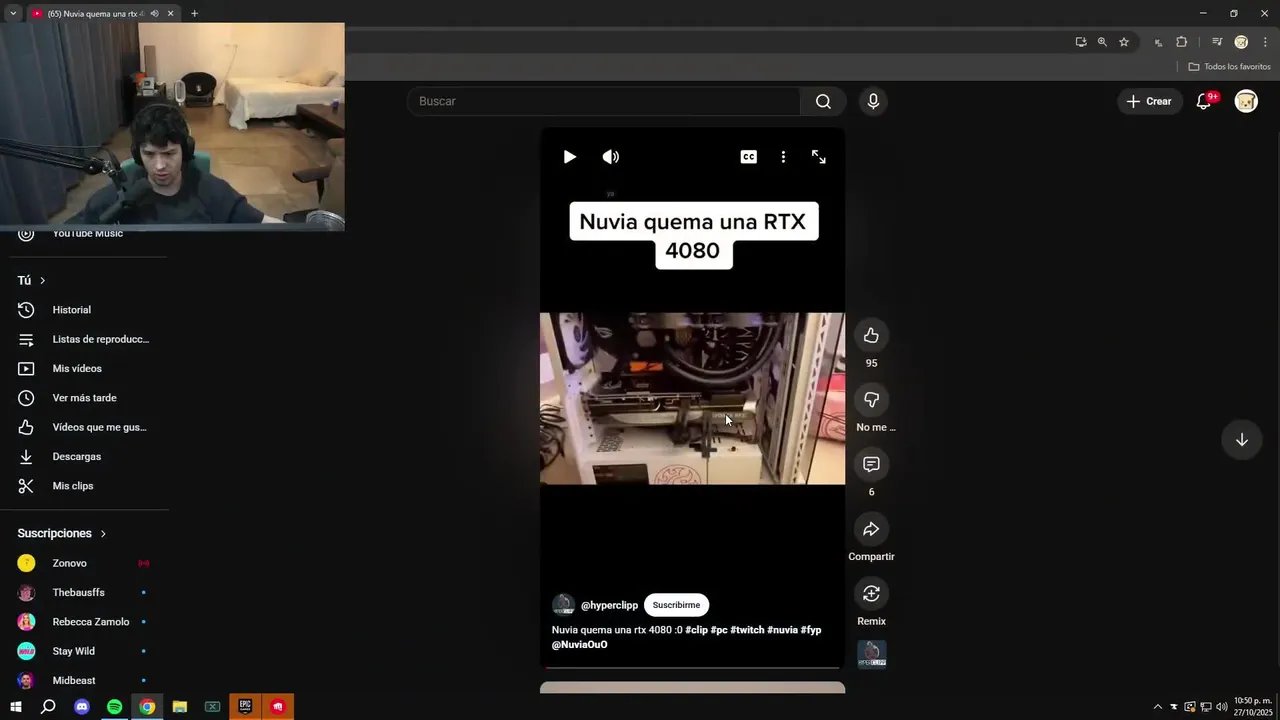Open Videos que me gustan

[x=85, y=427]
